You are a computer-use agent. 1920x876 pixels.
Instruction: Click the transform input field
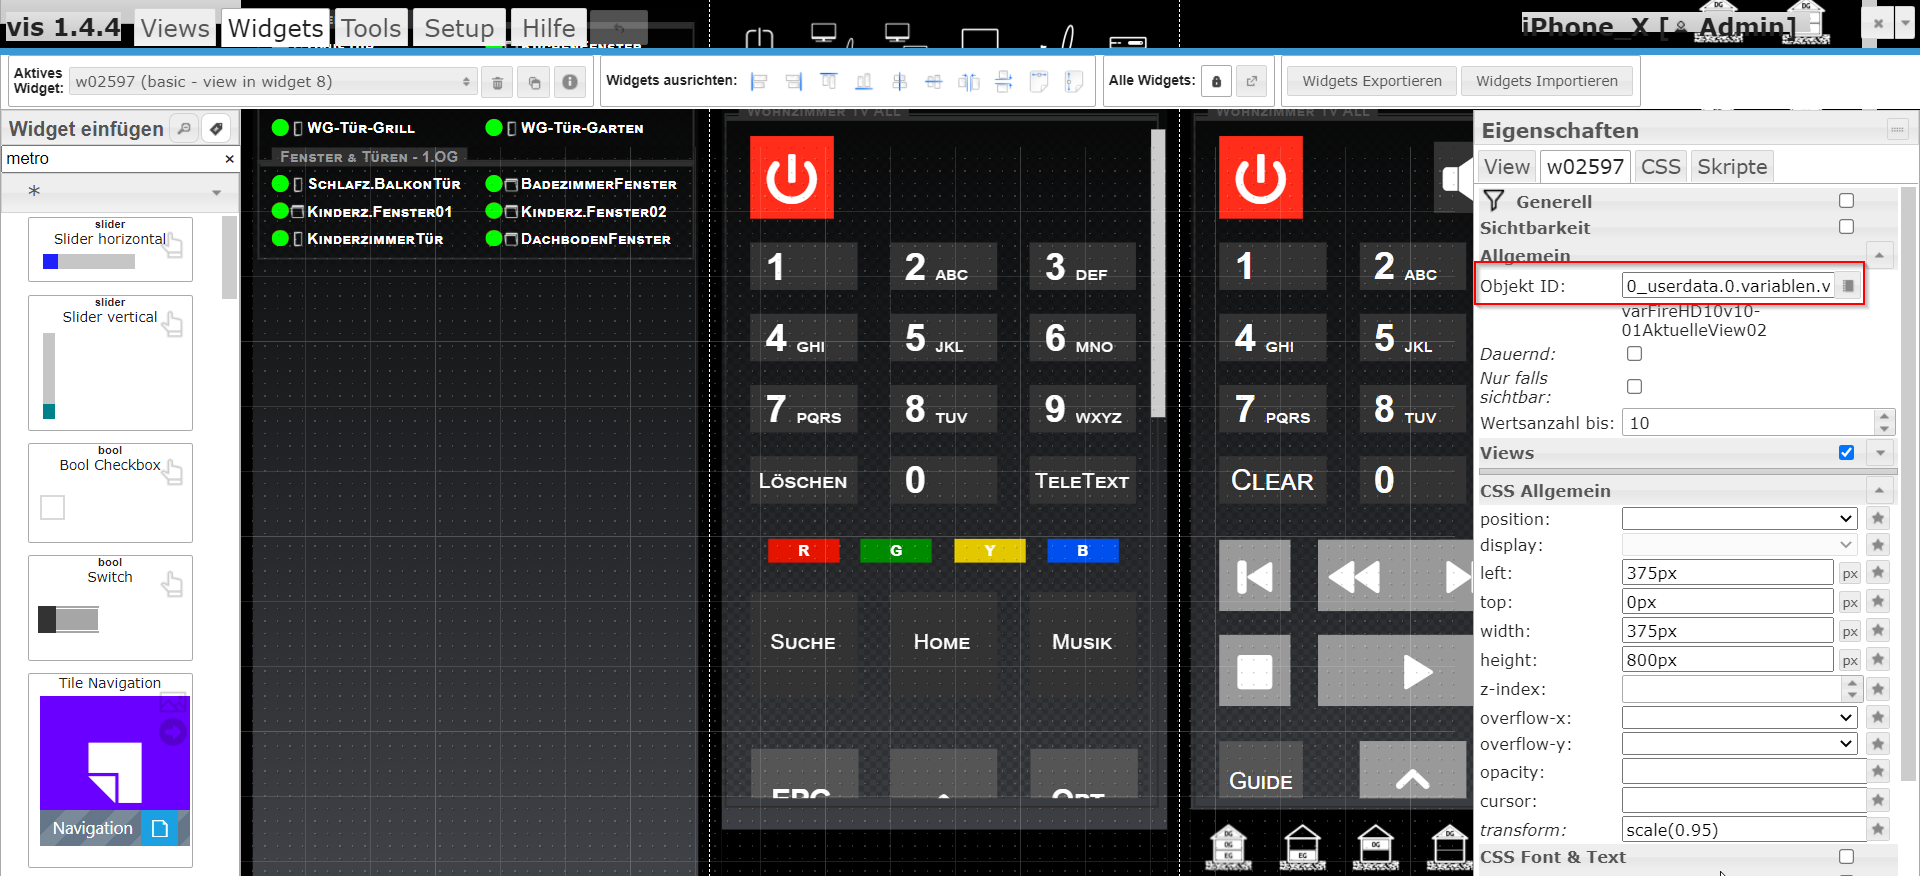tap(1743, 830)
